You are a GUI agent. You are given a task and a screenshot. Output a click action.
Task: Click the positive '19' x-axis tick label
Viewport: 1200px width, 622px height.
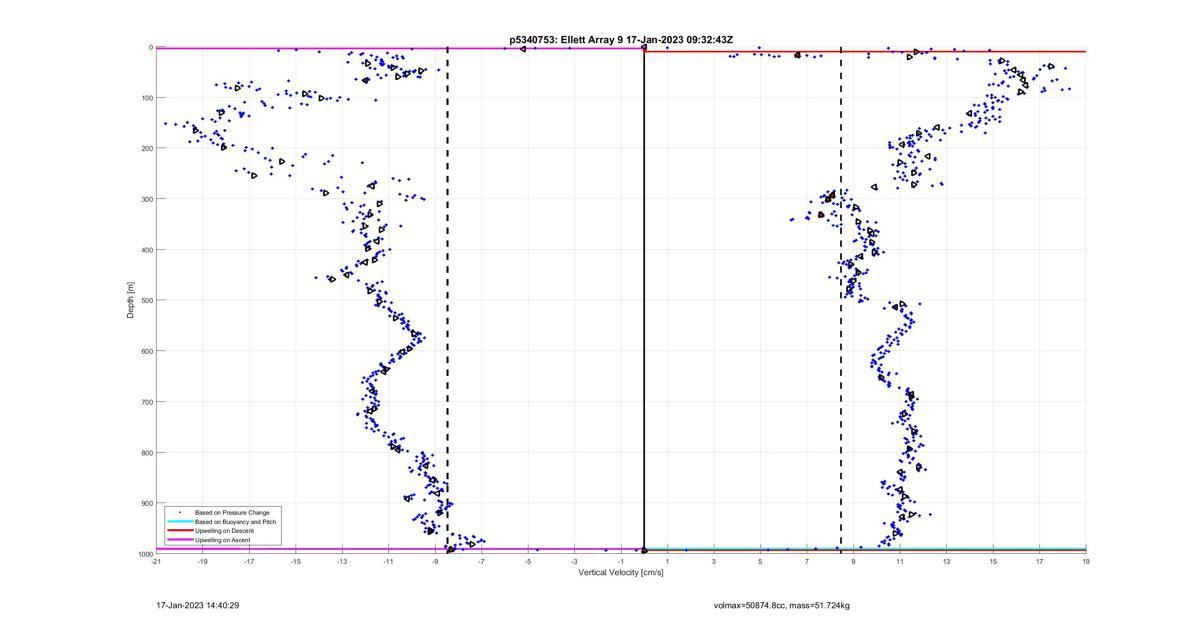[x=1086, y=562]
